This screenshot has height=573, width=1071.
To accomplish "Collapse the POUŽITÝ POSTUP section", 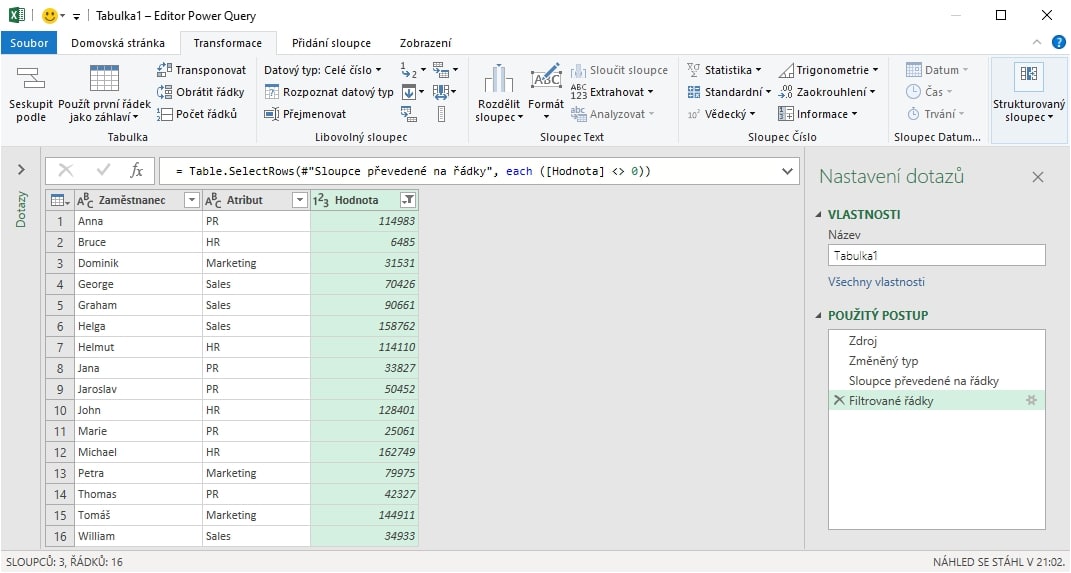I will (x=819, y=316).
